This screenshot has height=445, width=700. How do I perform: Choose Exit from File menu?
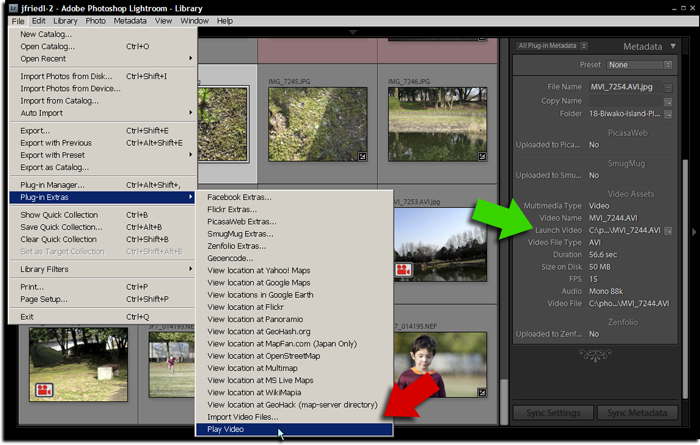[102, 317]
